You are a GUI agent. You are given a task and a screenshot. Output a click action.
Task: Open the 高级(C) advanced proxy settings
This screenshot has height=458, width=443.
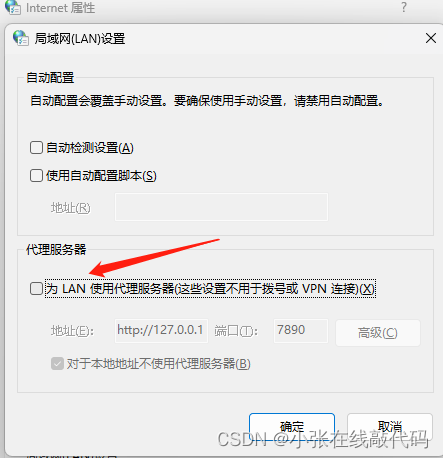[378, 333]
